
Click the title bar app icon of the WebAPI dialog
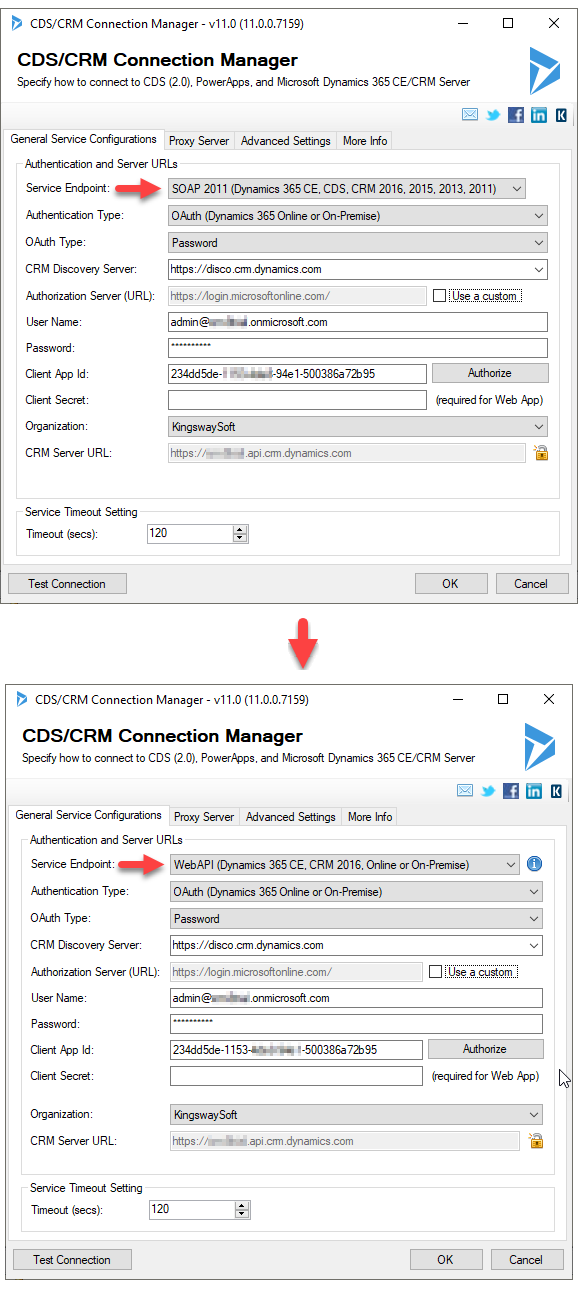(22, 699)
